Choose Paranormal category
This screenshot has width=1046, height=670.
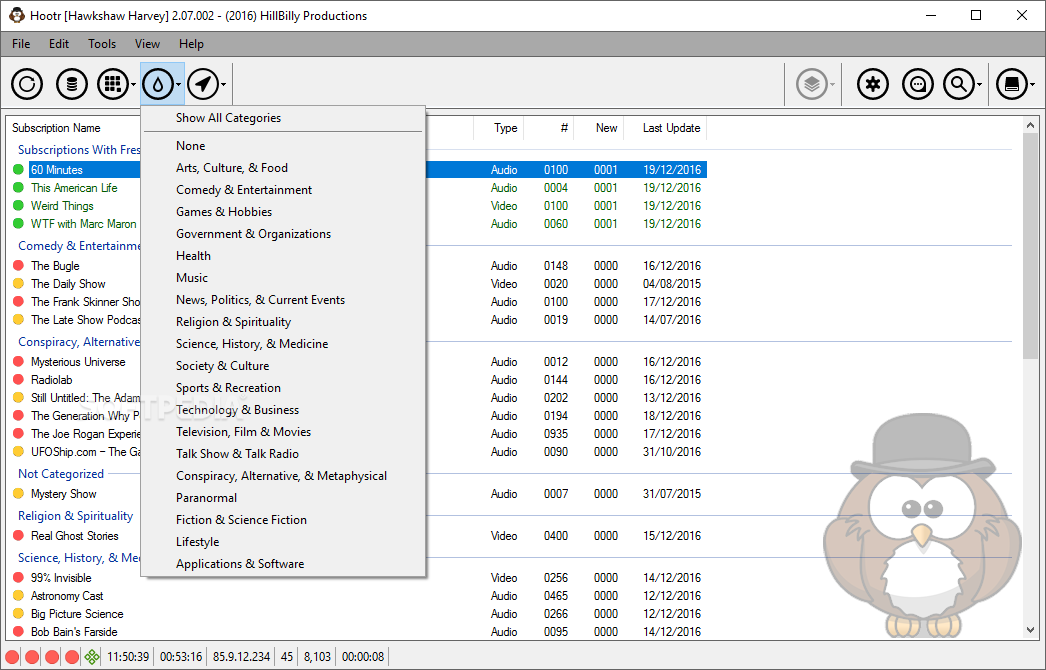coord(283,498)
